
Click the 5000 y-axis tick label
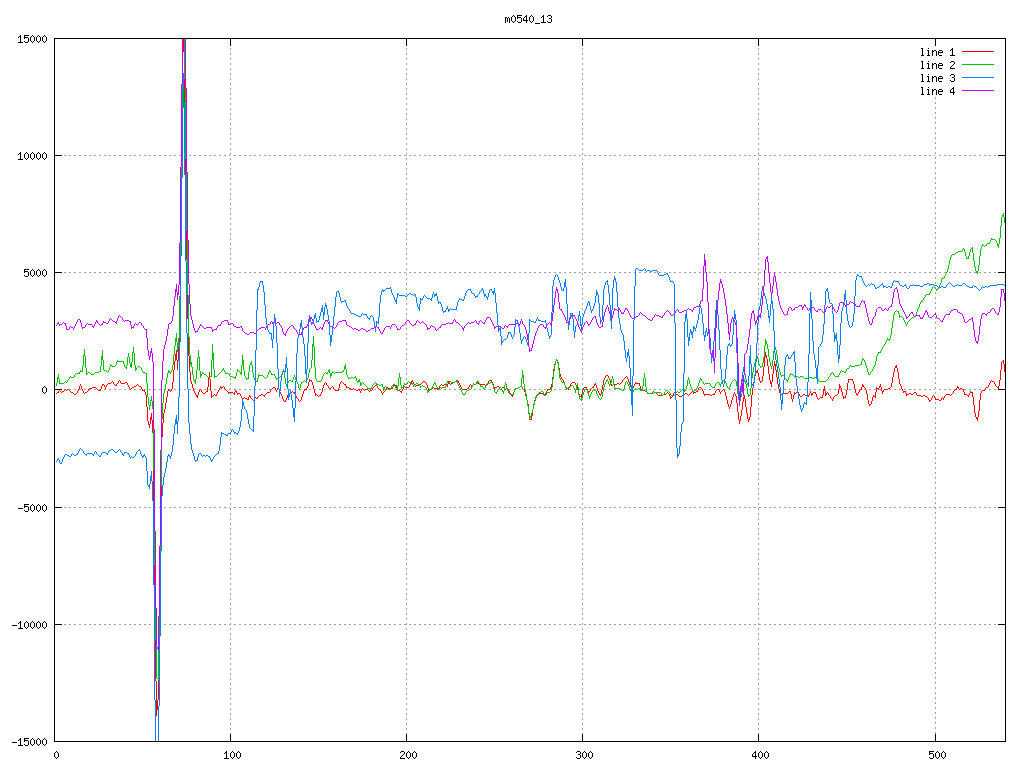point(35,273)
